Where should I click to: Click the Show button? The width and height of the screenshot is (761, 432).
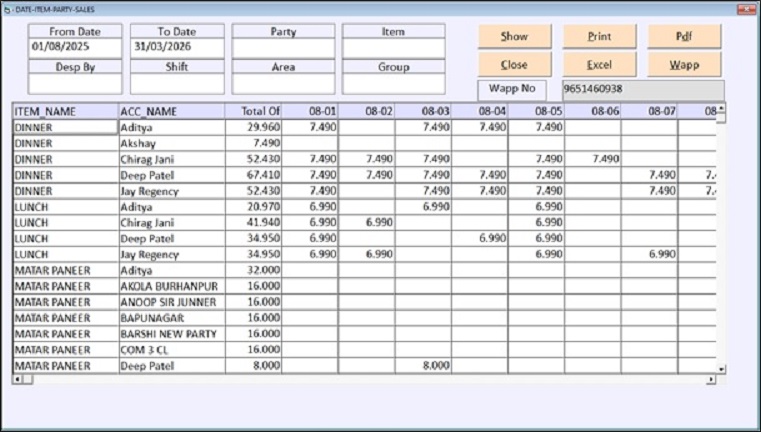click(x=514, y=36)
